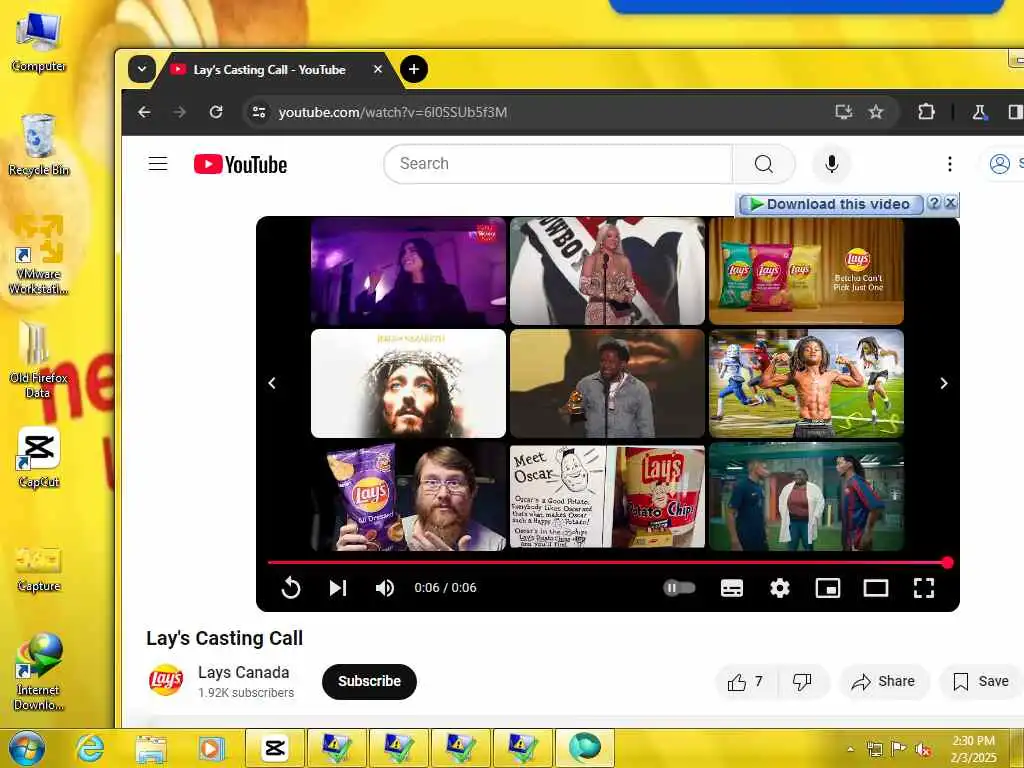This screenshot has height=768, width=1024.
Task: Enable the miniplayer
Action: (x=827, y=588)
